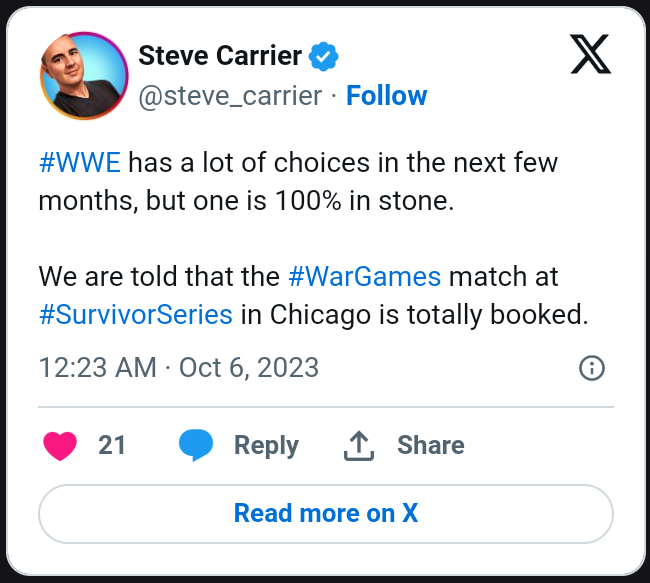650x583 pixels.
Task: Open Steve Carrier's profile picture
Action: click(x=84, y=75)
